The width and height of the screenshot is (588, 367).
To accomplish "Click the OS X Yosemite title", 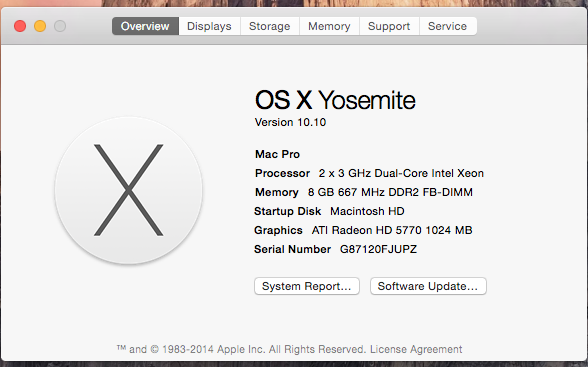I will coord(335,100).
